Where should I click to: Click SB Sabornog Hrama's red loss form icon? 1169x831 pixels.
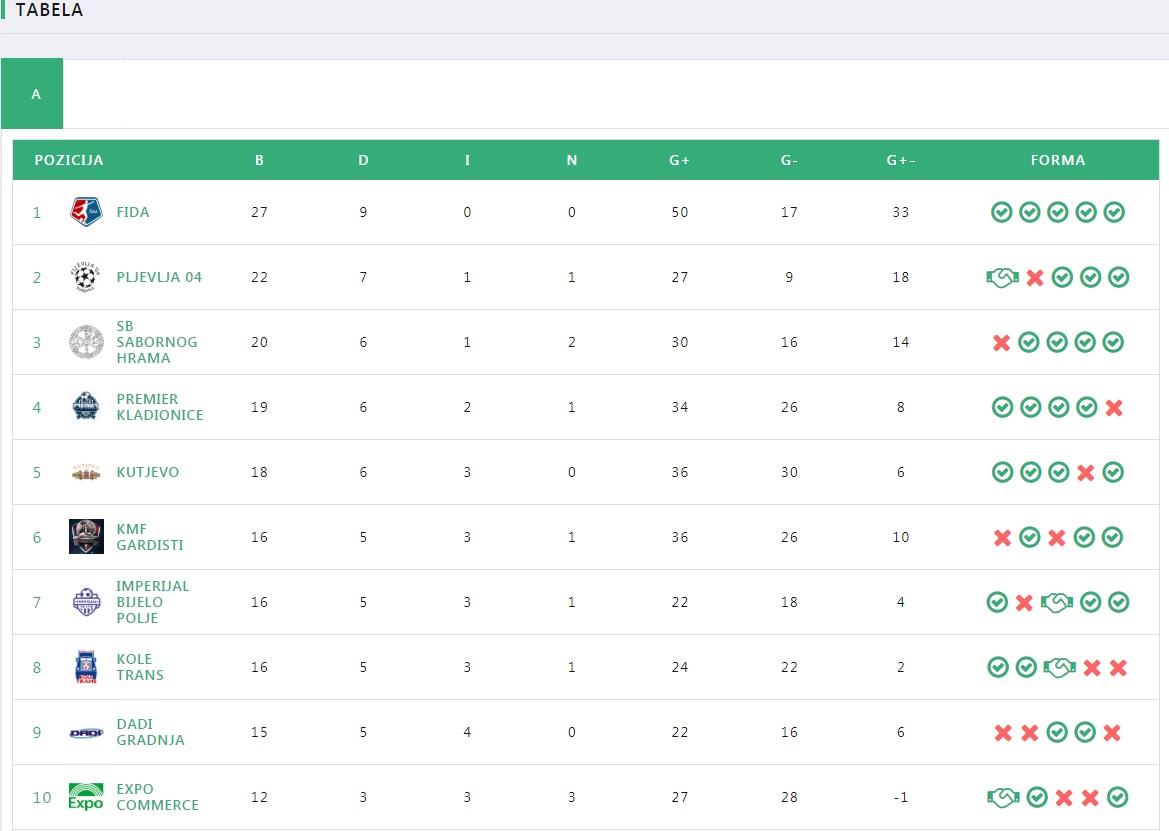[x=1001, y=343]
